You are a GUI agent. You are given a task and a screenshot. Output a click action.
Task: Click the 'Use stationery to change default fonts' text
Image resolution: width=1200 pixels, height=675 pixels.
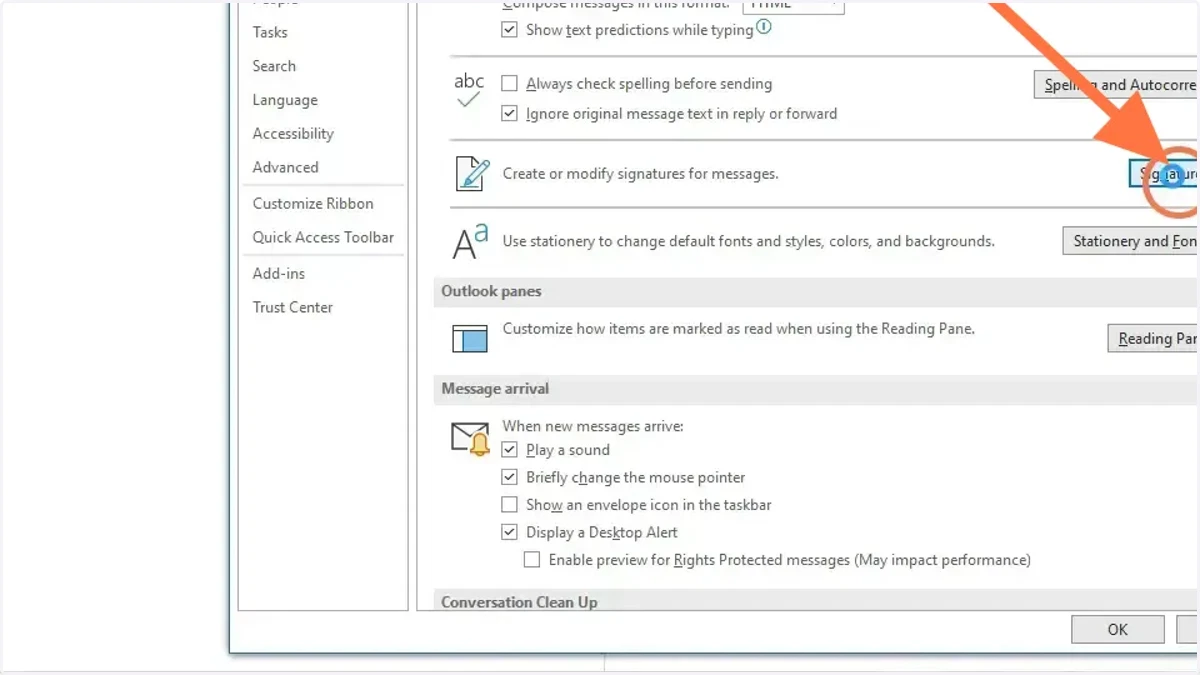[x=748, y=241]
